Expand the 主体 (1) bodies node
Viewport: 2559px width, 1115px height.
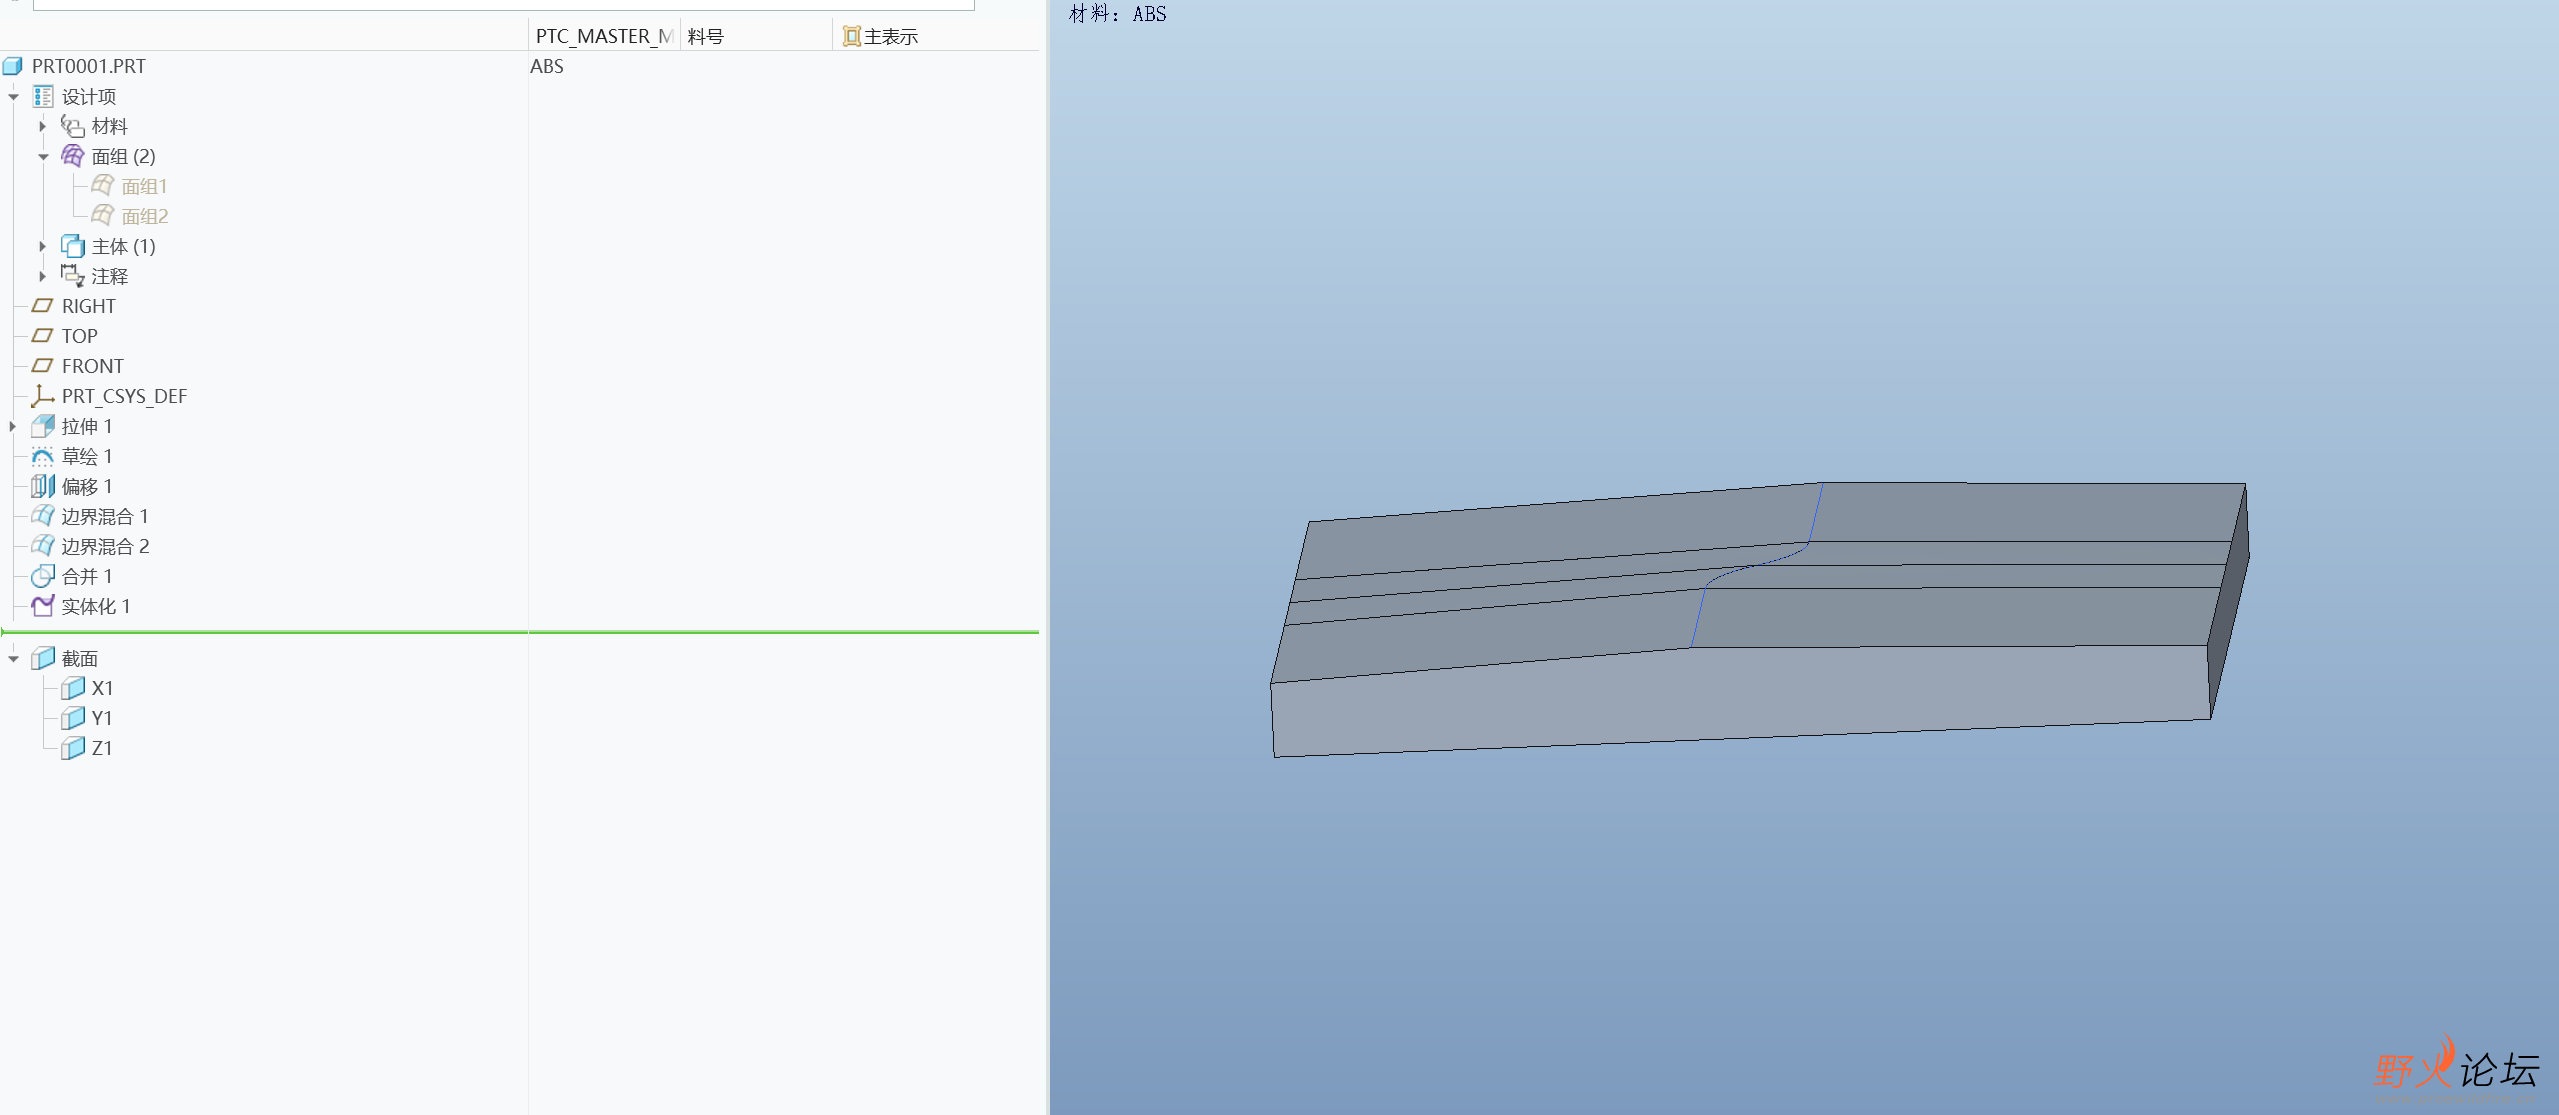[x=42, y=246]
